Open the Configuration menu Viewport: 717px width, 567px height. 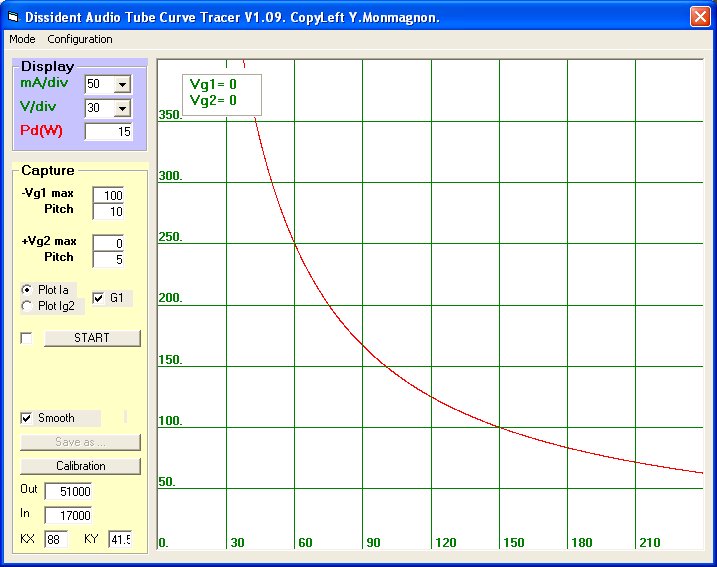[x=80, y=39]
